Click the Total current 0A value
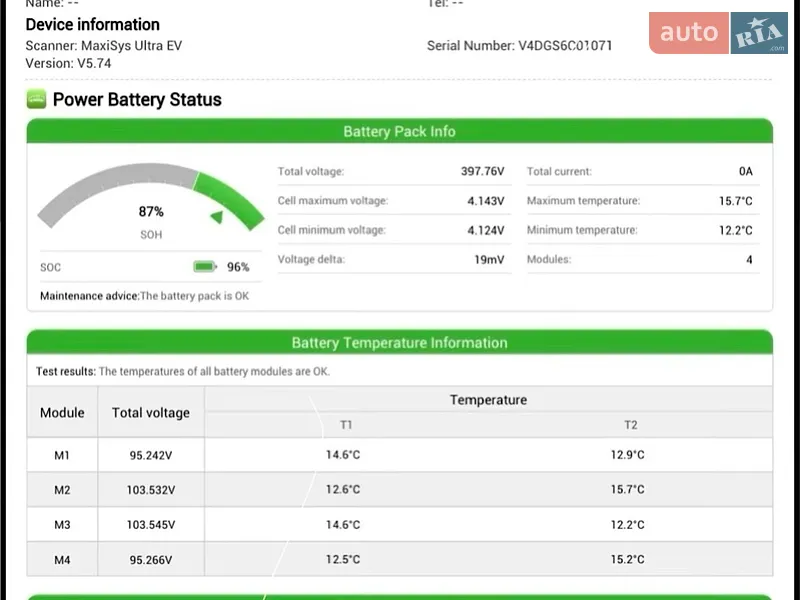 746,171
